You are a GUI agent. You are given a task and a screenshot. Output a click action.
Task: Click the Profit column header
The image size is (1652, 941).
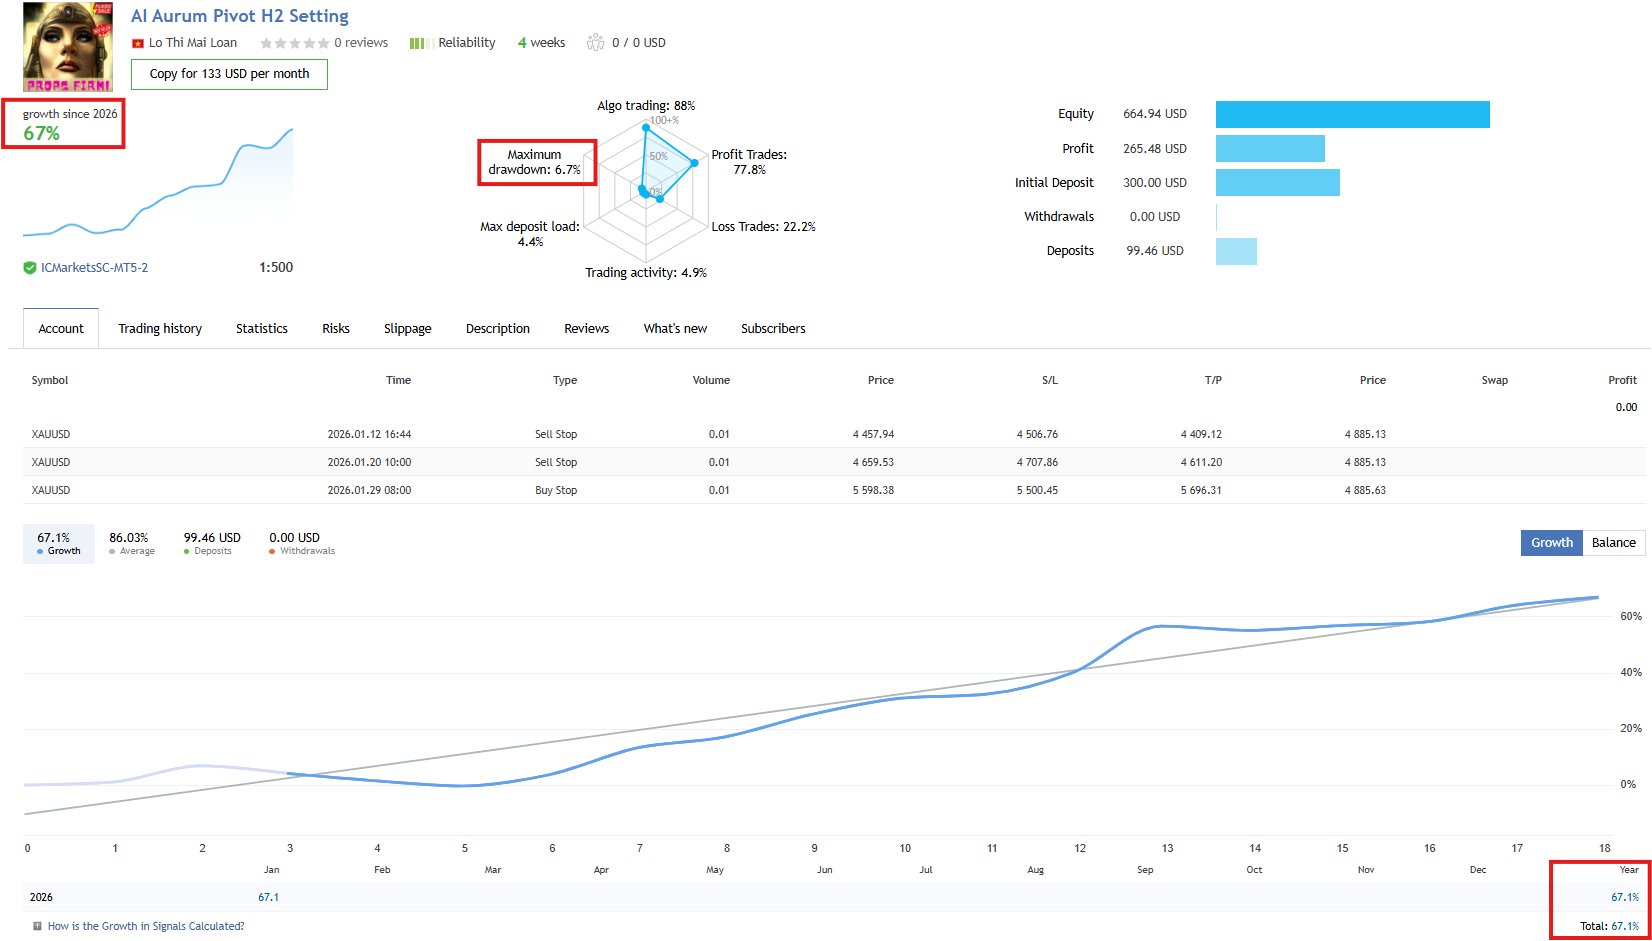click(x=1622, y=381)
